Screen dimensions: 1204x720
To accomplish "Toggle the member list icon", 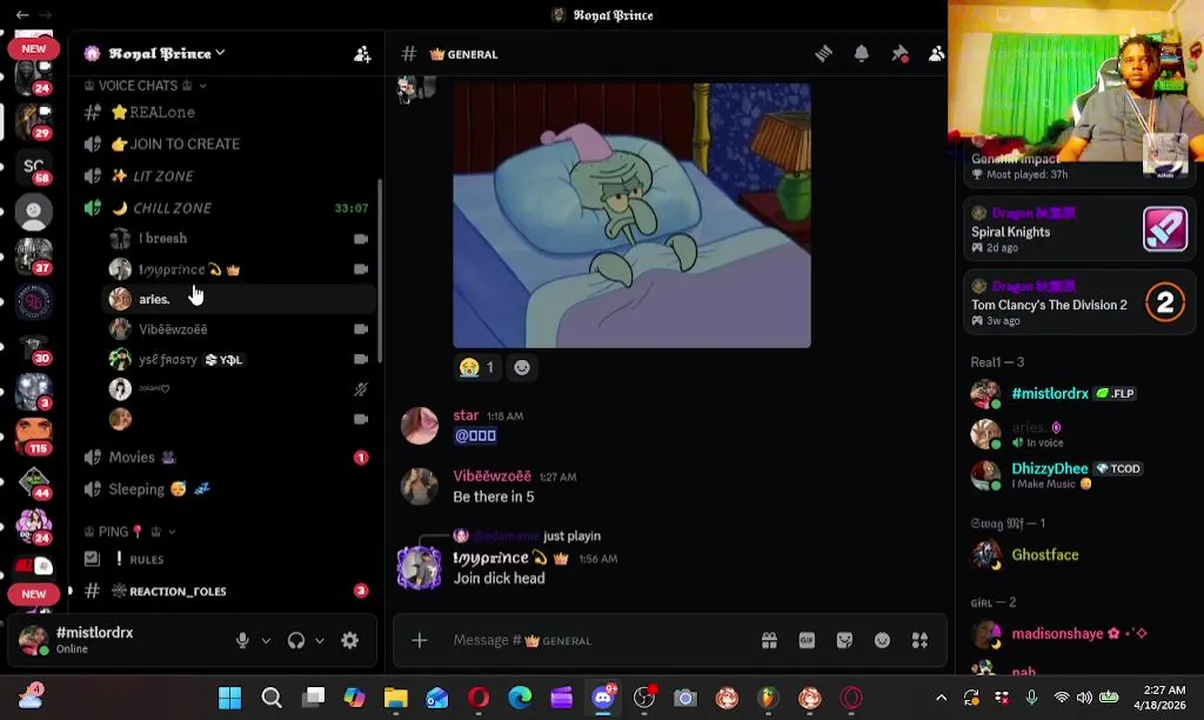I will click(x=936, y=54).
